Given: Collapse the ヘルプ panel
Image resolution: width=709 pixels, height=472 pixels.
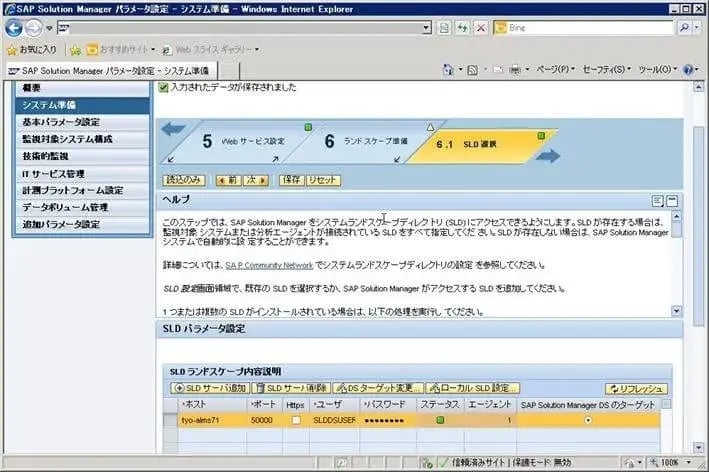Looking at the screenshot, I should tap(672, 201).
